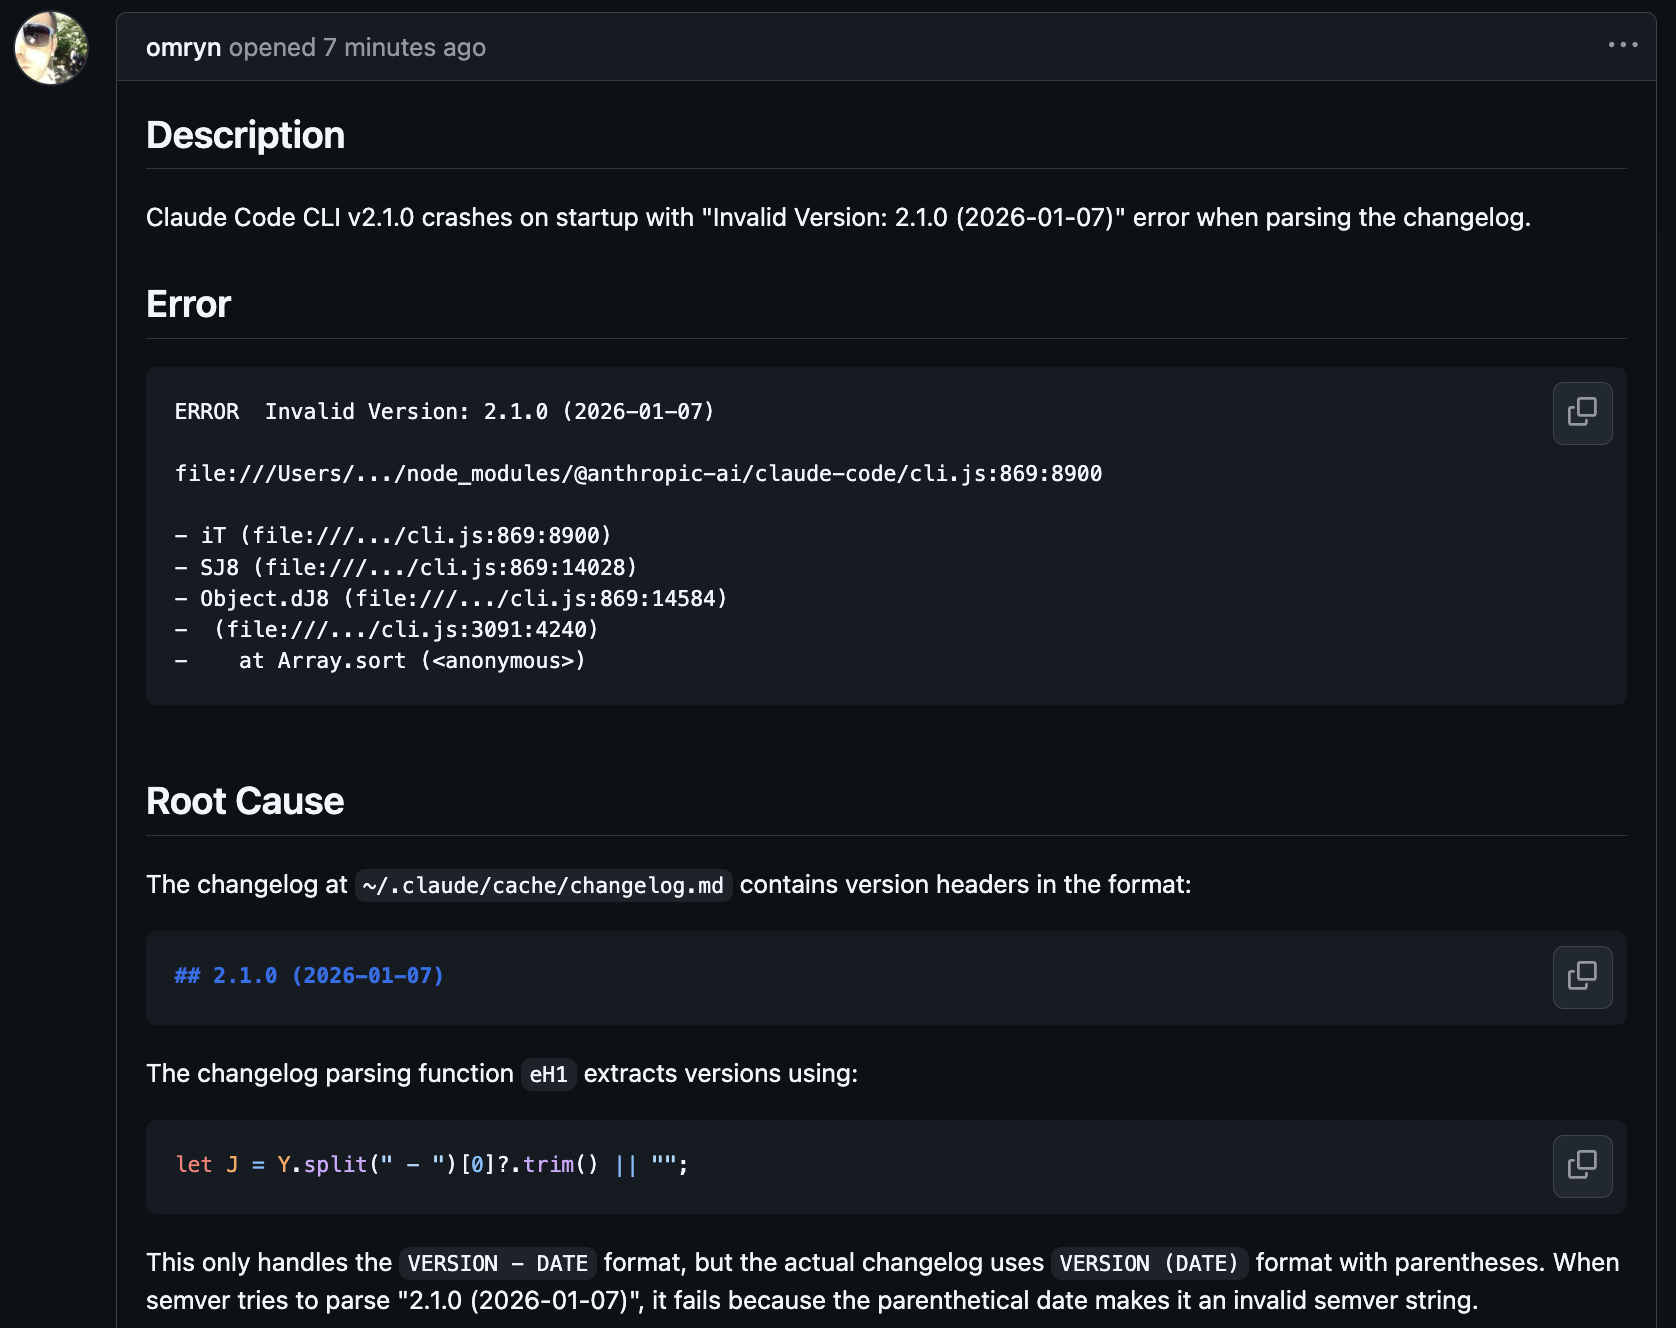Click the "VERSION (DATE)" inline code
The width and height of the screenshot is (1676, 1328).
1149,1264
